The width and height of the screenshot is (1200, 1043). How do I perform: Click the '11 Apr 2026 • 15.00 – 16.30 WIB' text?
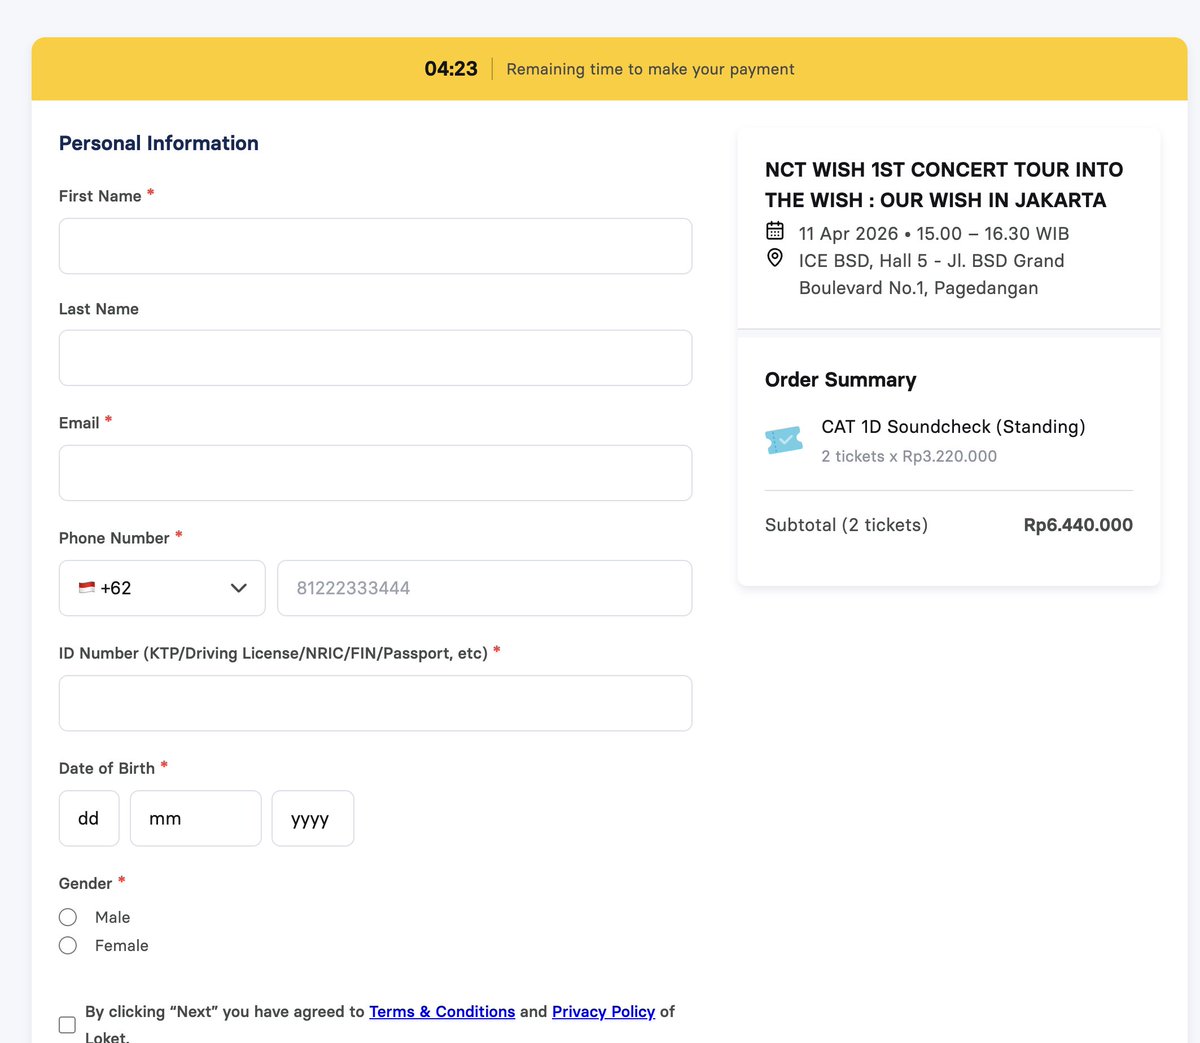(x=934, y=233)
